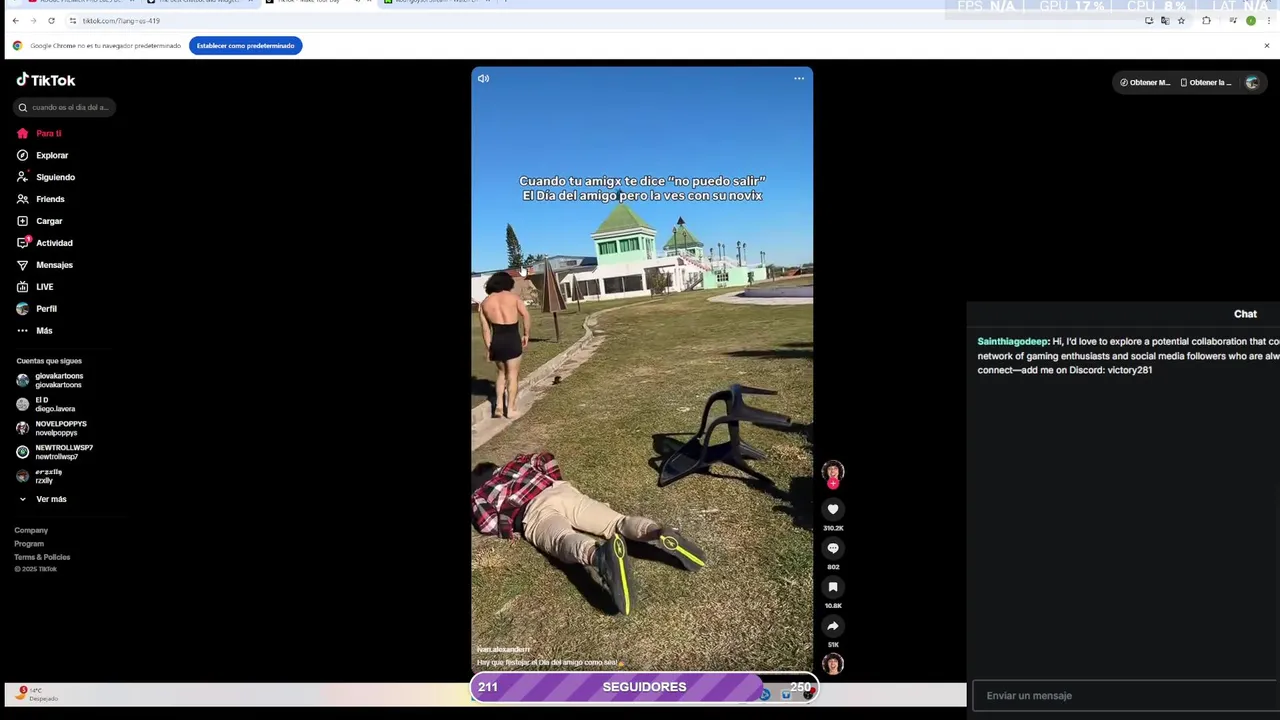Click Enviar un mensaje chat field
Viewport: 1280px width, 720px height.
point(1126,695)
